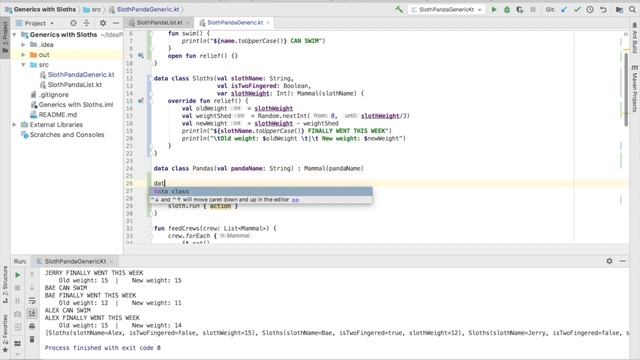Select Scratches and Consoles node
This screenshot has width=640, height=360.
click(67, 135)
